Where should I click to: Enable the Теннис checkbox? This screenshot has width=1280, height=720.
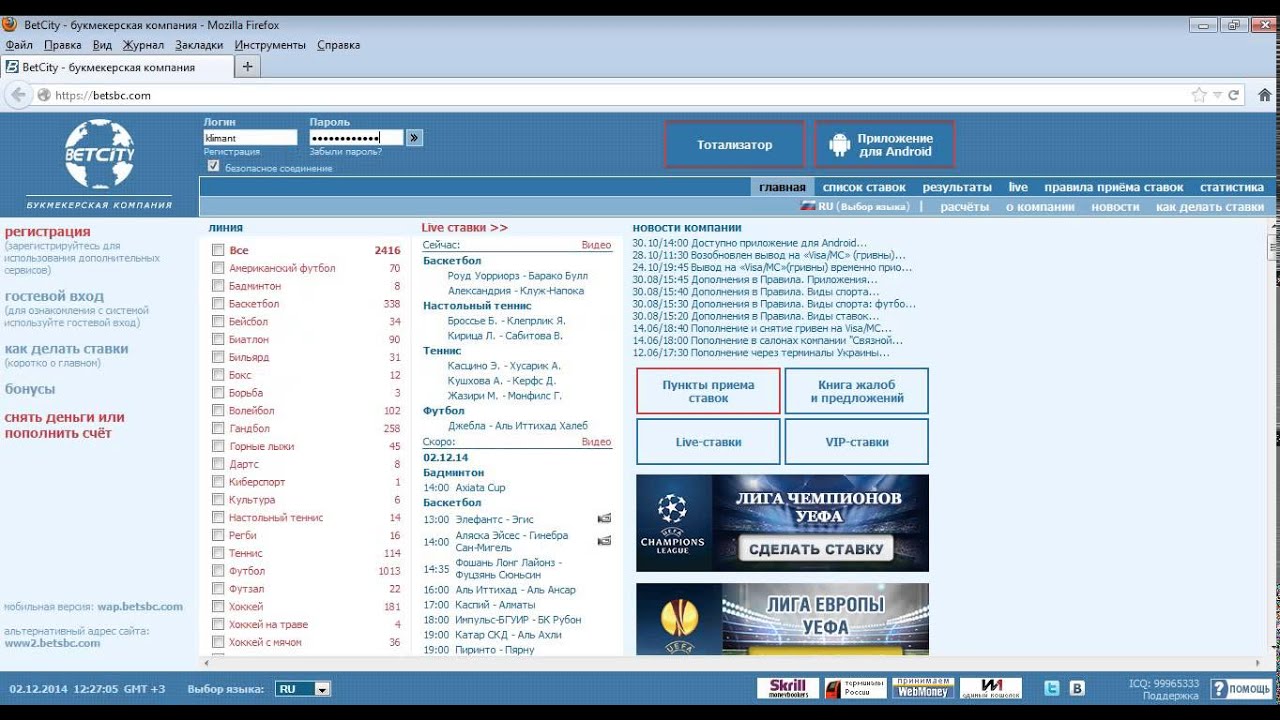click(218, 553)
